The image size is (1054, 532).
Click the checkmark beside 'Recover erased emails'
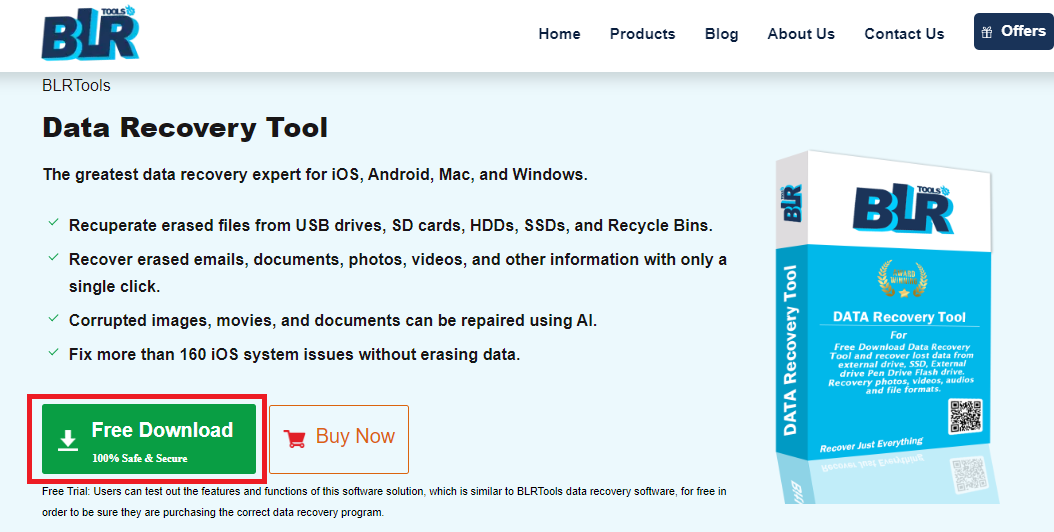click(x=53, y=257)
